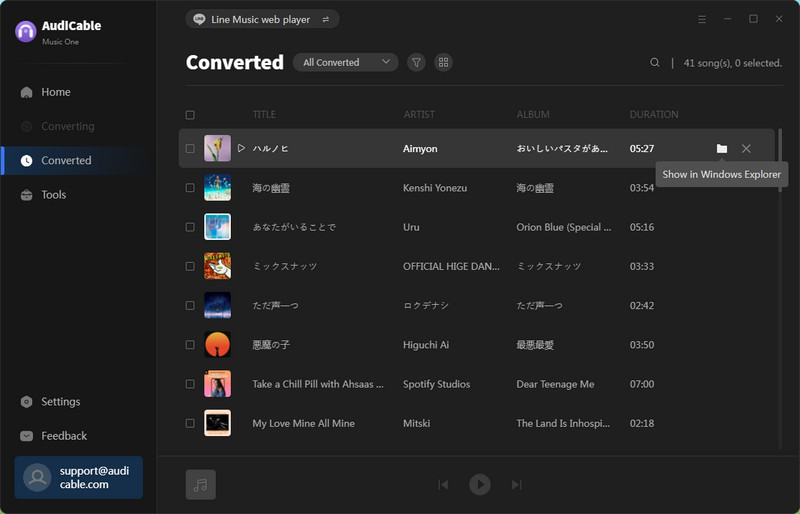This screenshot has height=514, width=800.
Task: Check the box for My Love Mine All Mine
Action: point(190,423)
